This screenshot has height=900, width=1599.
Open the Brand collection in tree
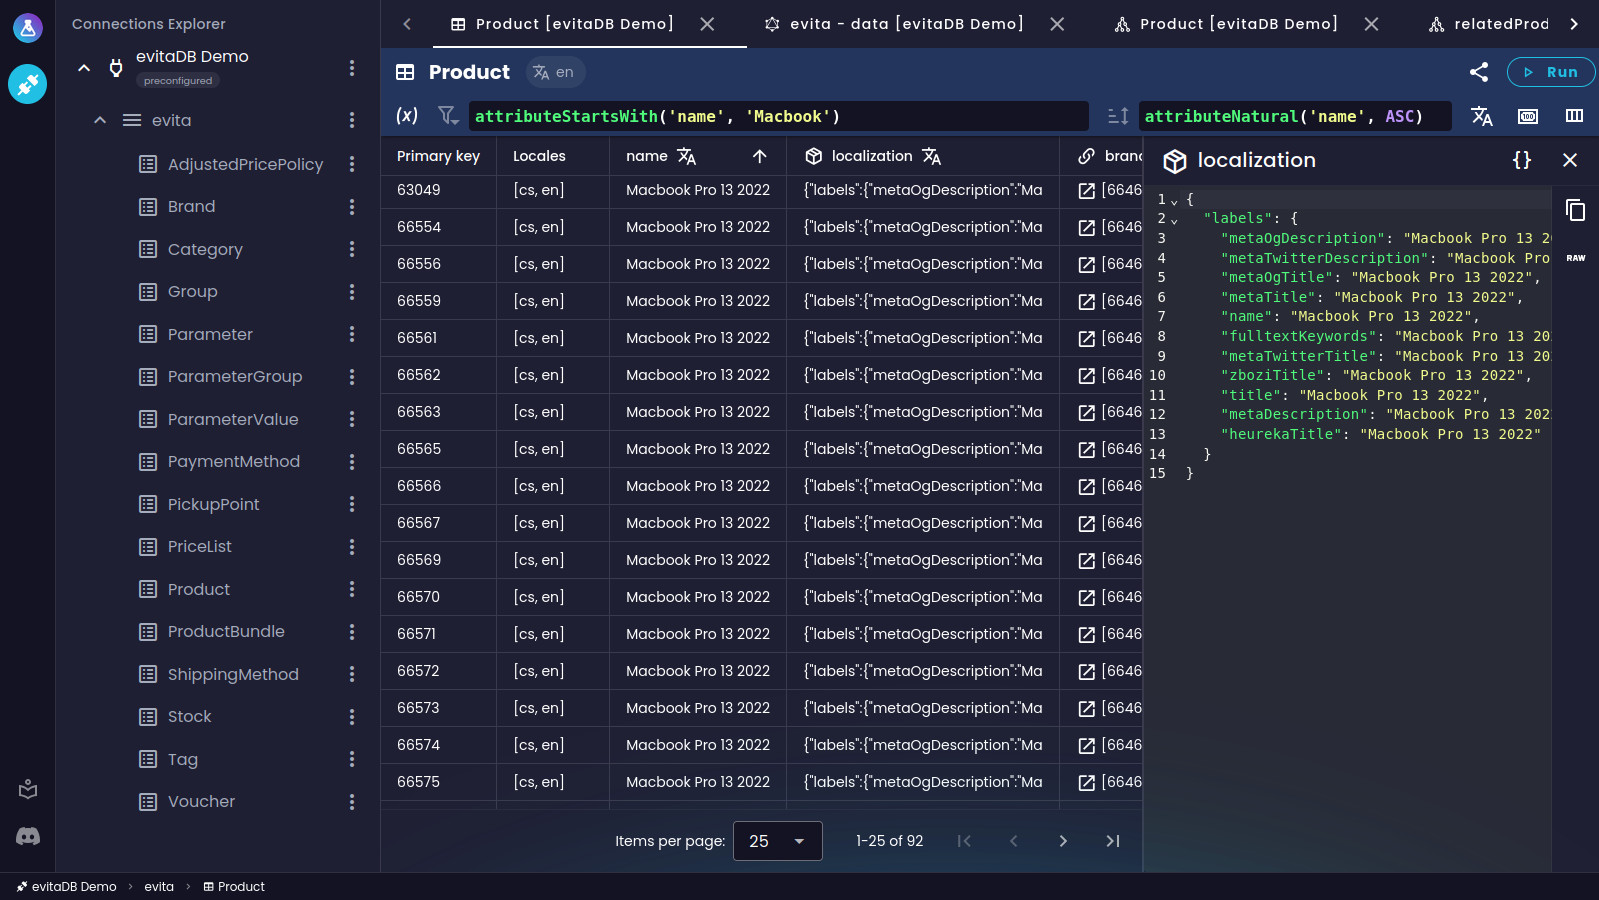coord(191,207)
